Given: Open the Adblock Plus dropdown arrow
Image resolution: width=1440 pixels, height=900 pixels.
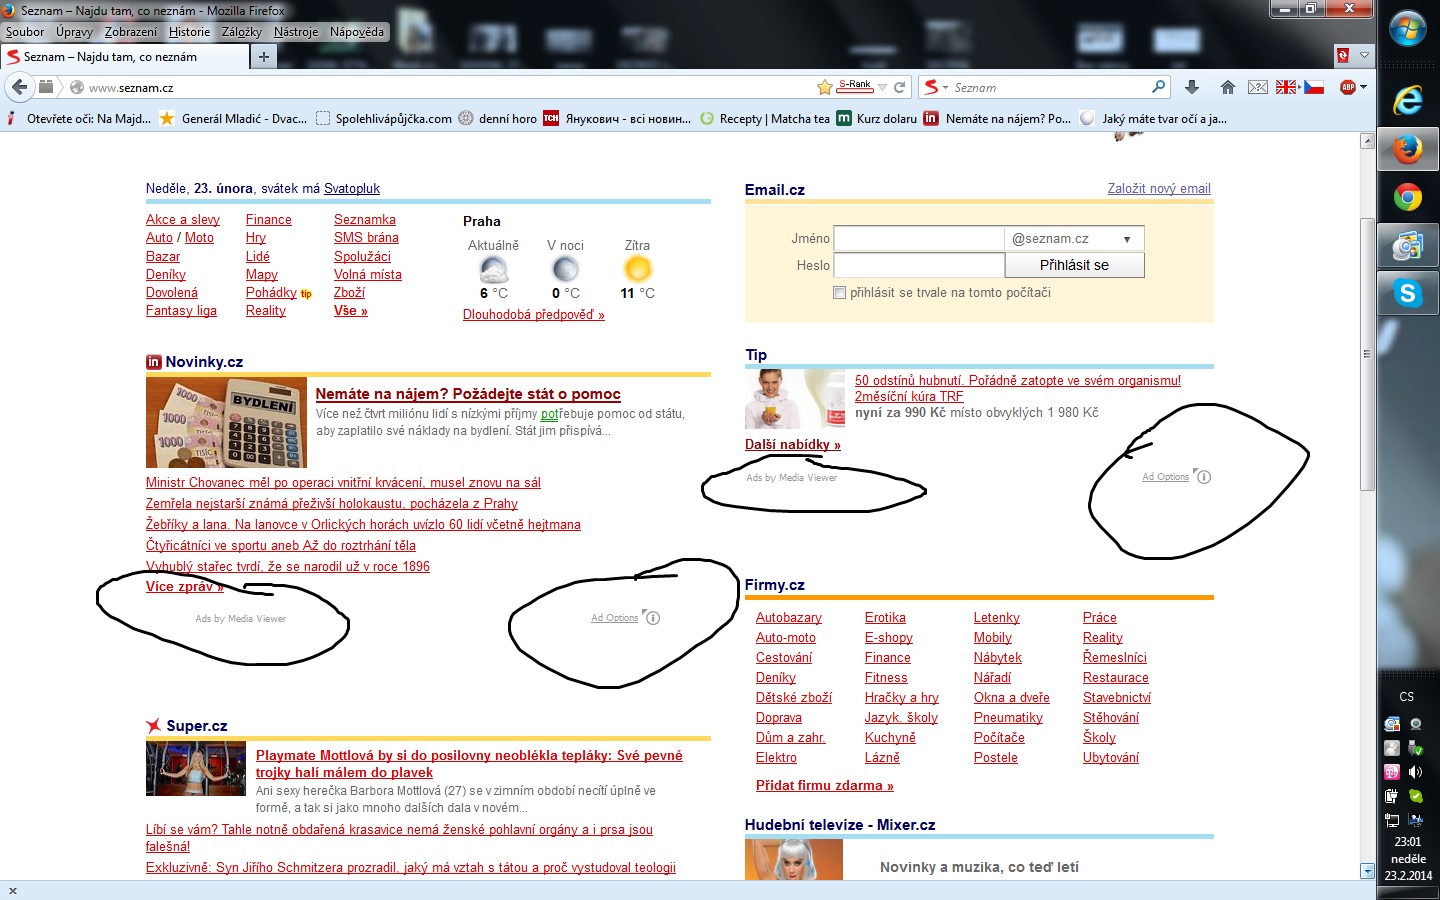Looking at the screenshot, I should (x=1363, y=87).
